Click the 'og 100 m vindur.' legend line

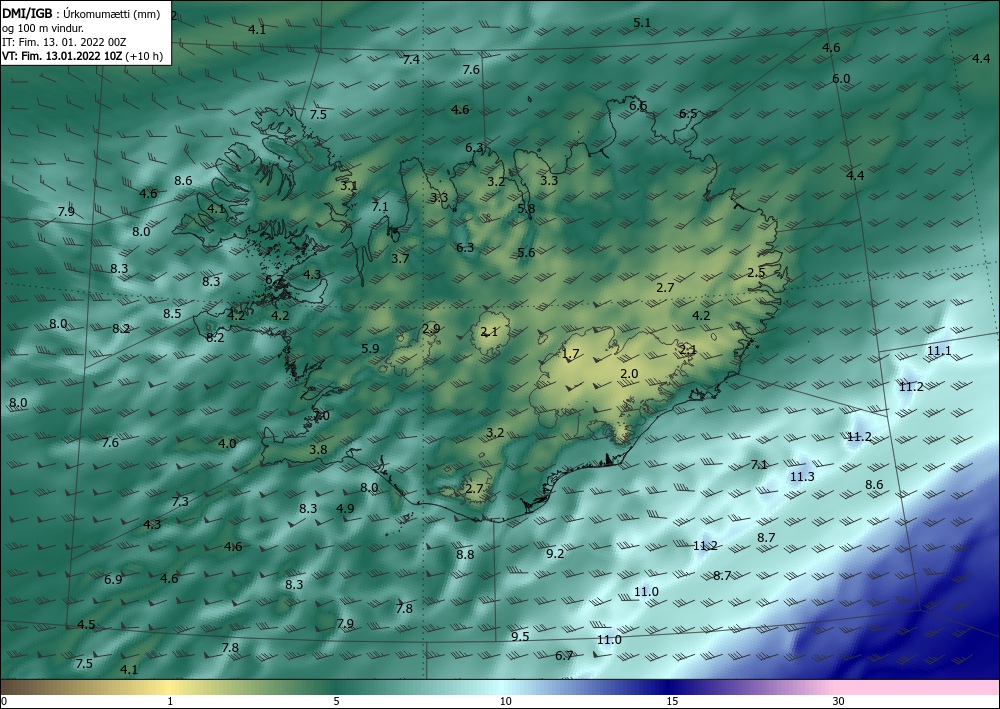pos(43,29)
